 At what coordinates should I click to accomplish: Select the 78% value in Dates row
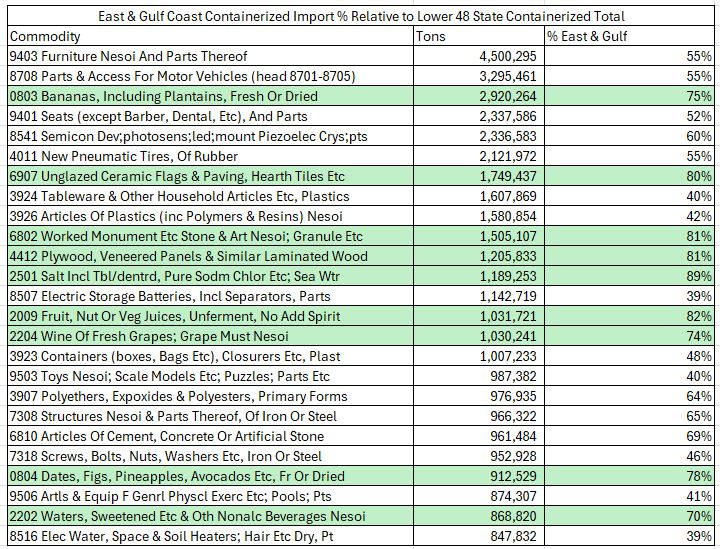point(698,476)
